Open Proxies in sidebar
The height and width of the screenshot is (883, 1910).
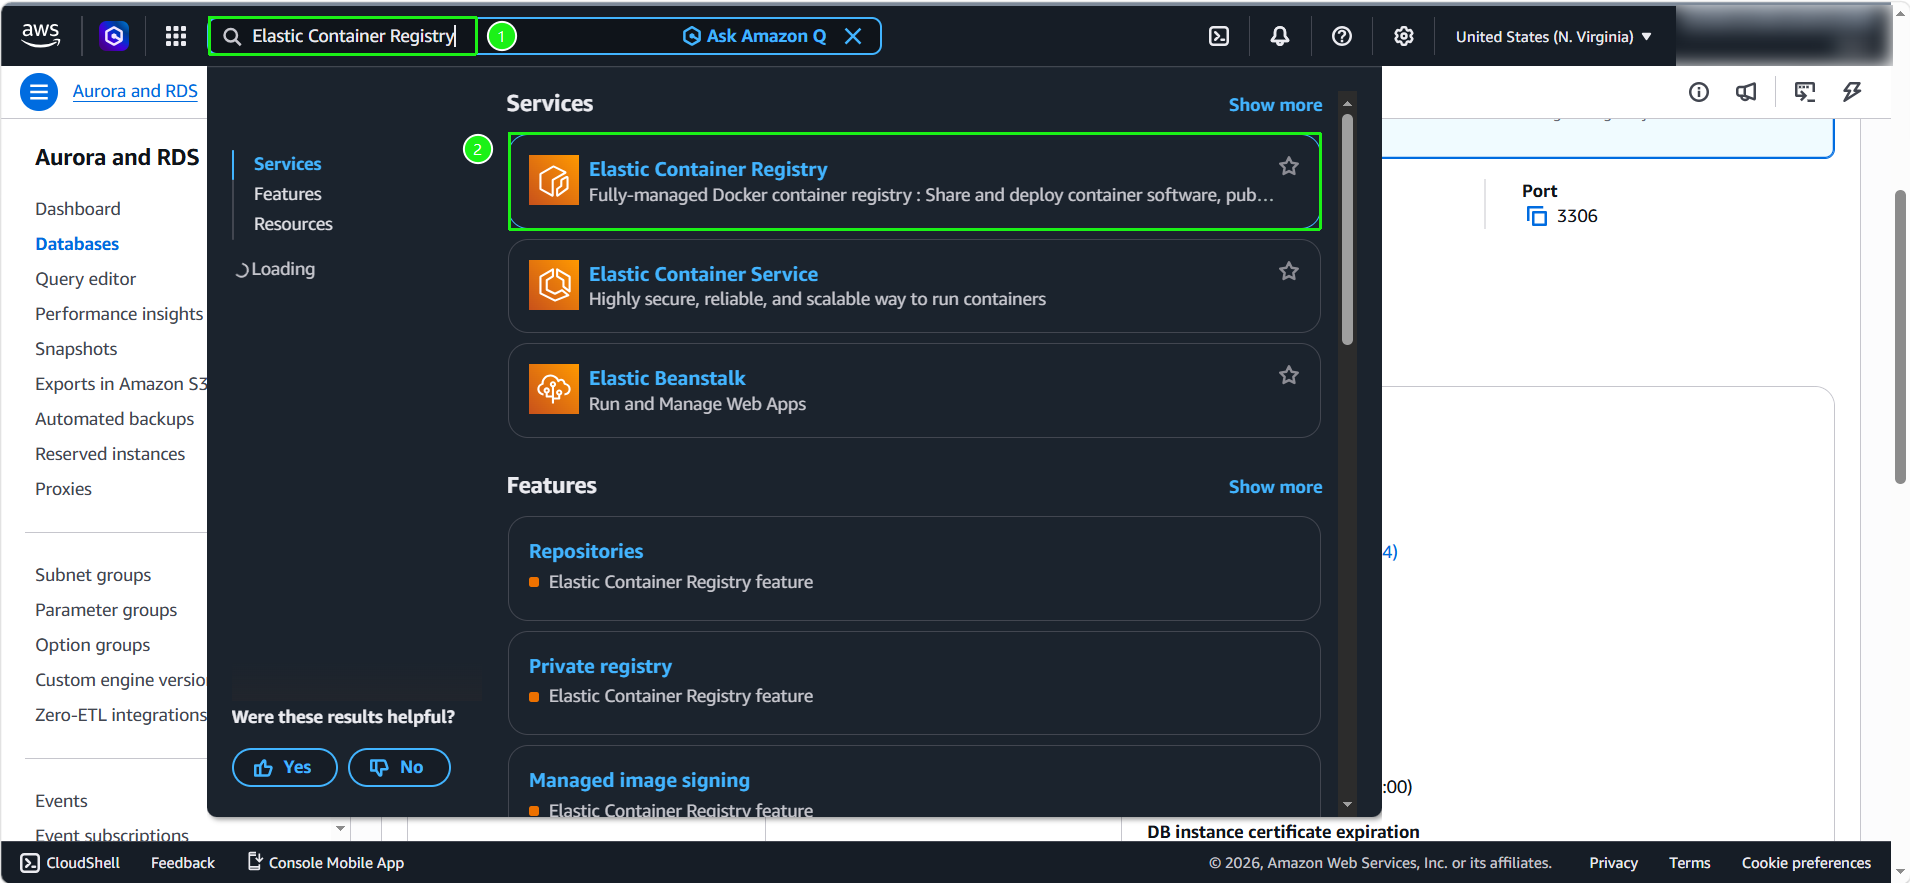pos(63,489)
